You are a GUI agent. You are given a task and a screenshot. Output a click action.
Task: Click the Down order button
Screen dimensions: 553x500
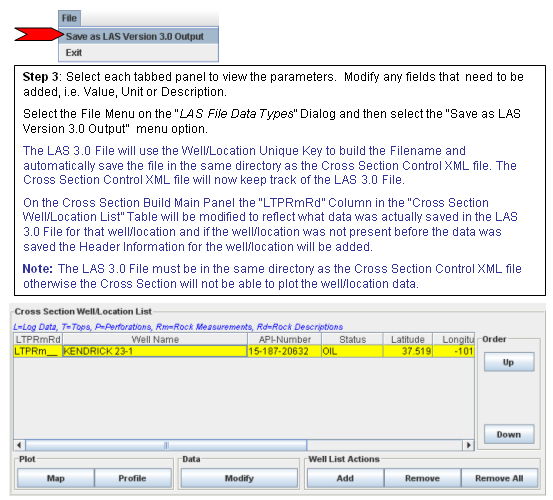tap(509, 434)
